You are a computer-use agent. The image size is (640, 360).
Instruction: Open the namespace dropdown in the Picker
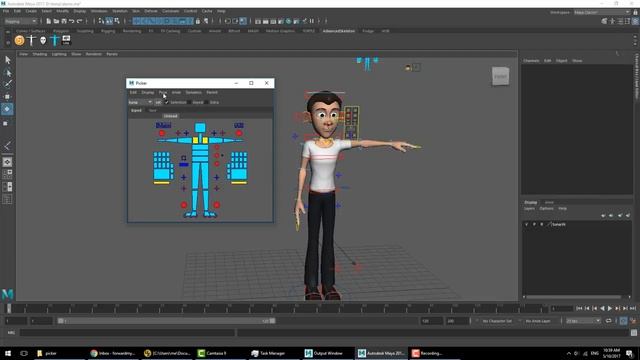140,102
